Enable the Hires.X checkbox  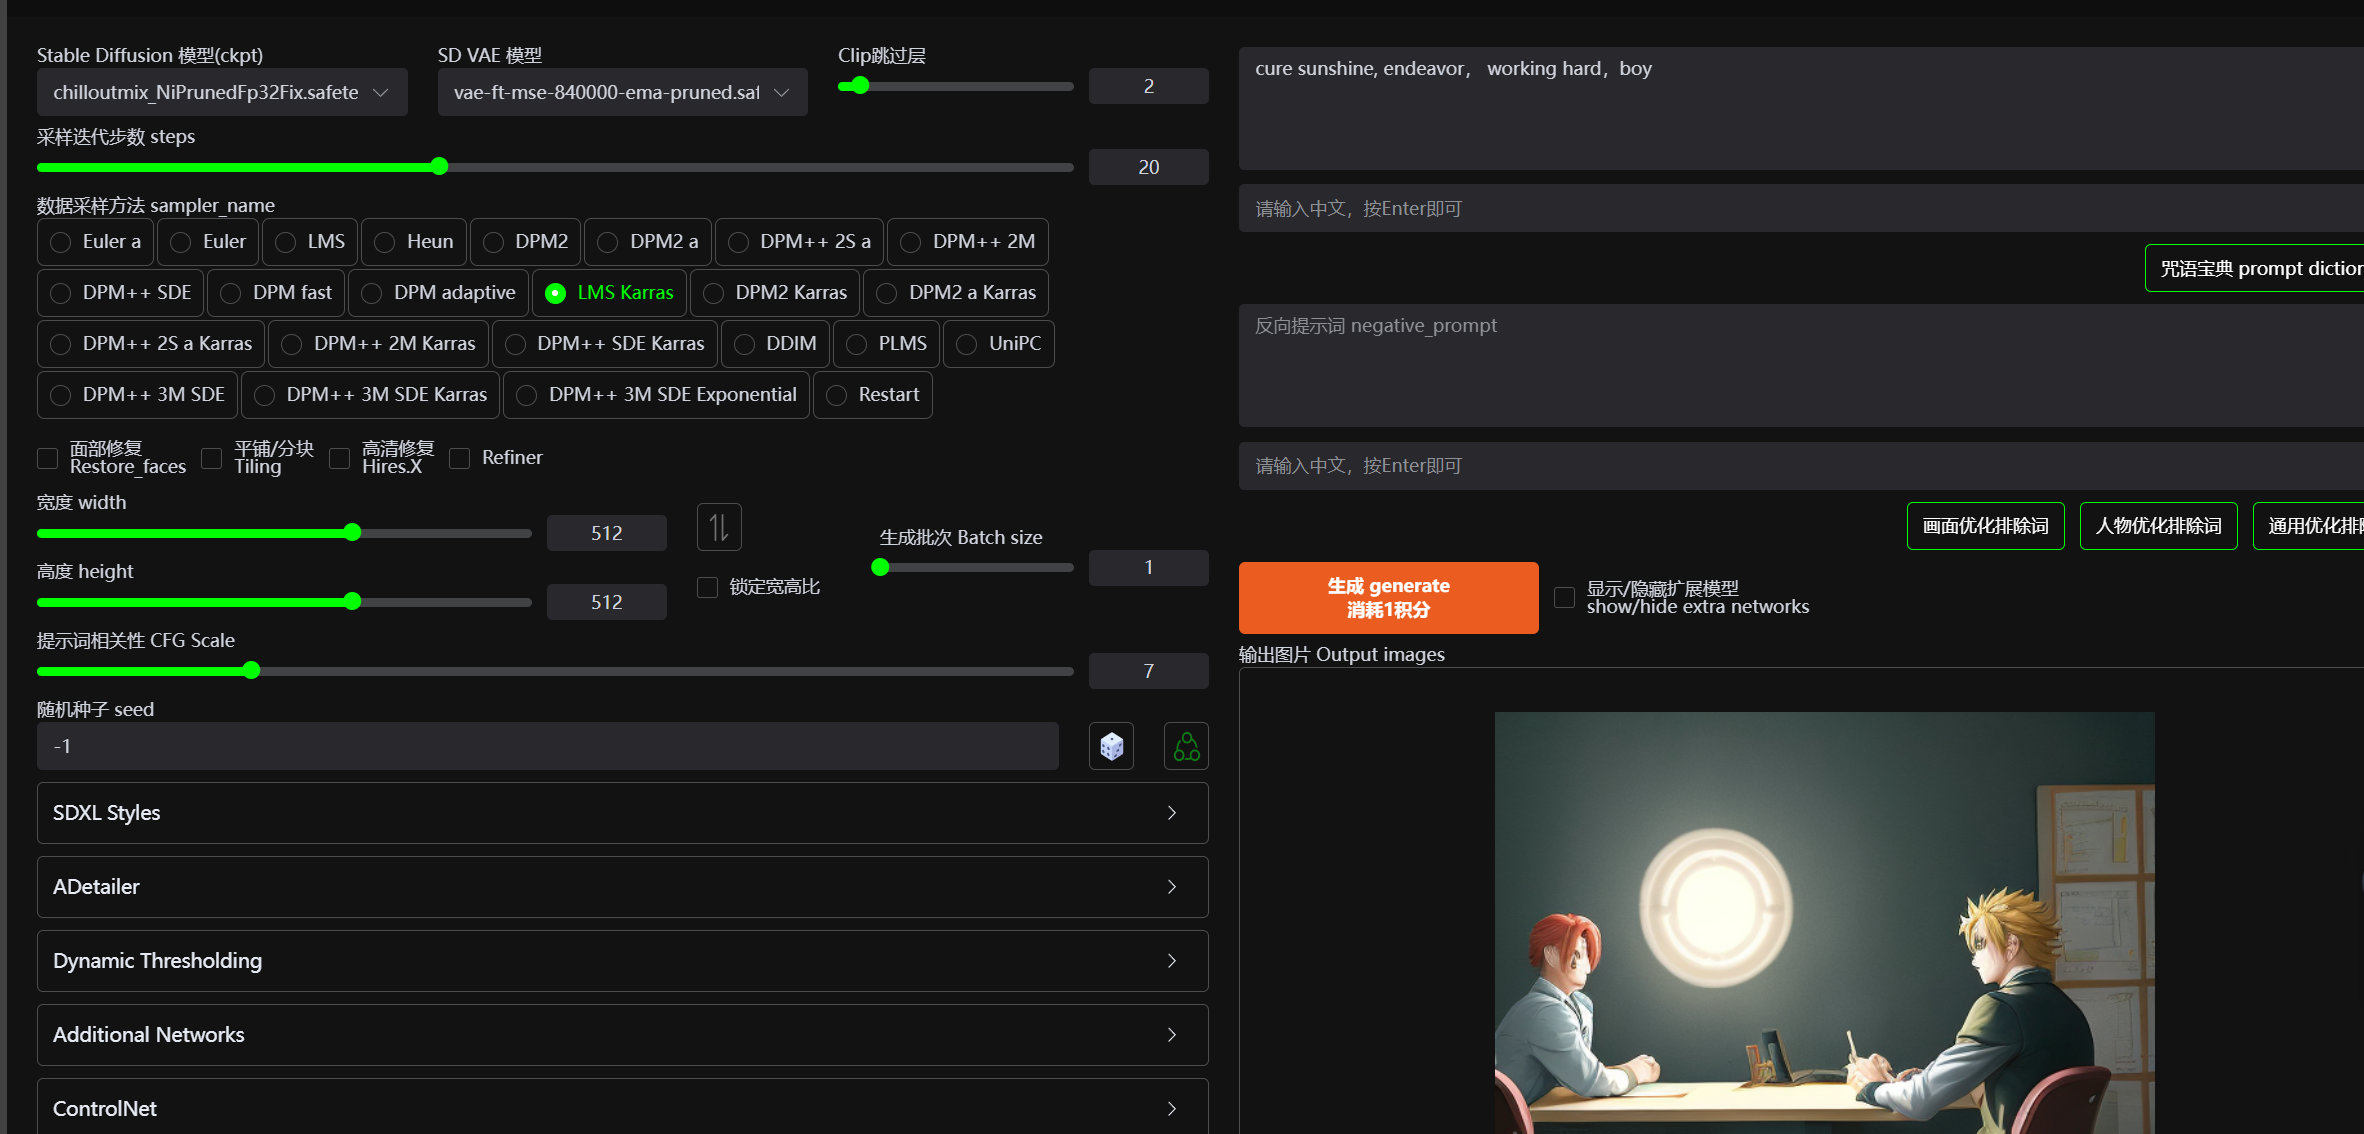point(339,458)
